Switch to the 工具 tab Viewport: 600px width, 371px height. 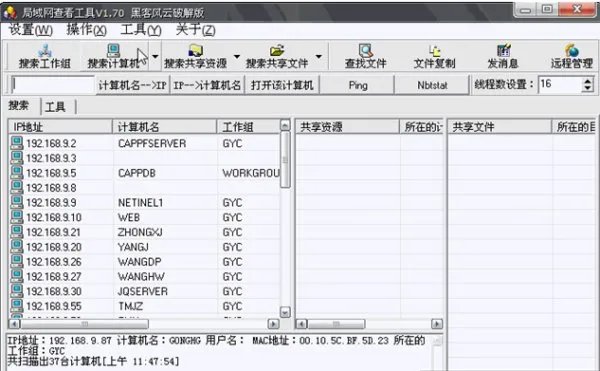pos(56,107)
